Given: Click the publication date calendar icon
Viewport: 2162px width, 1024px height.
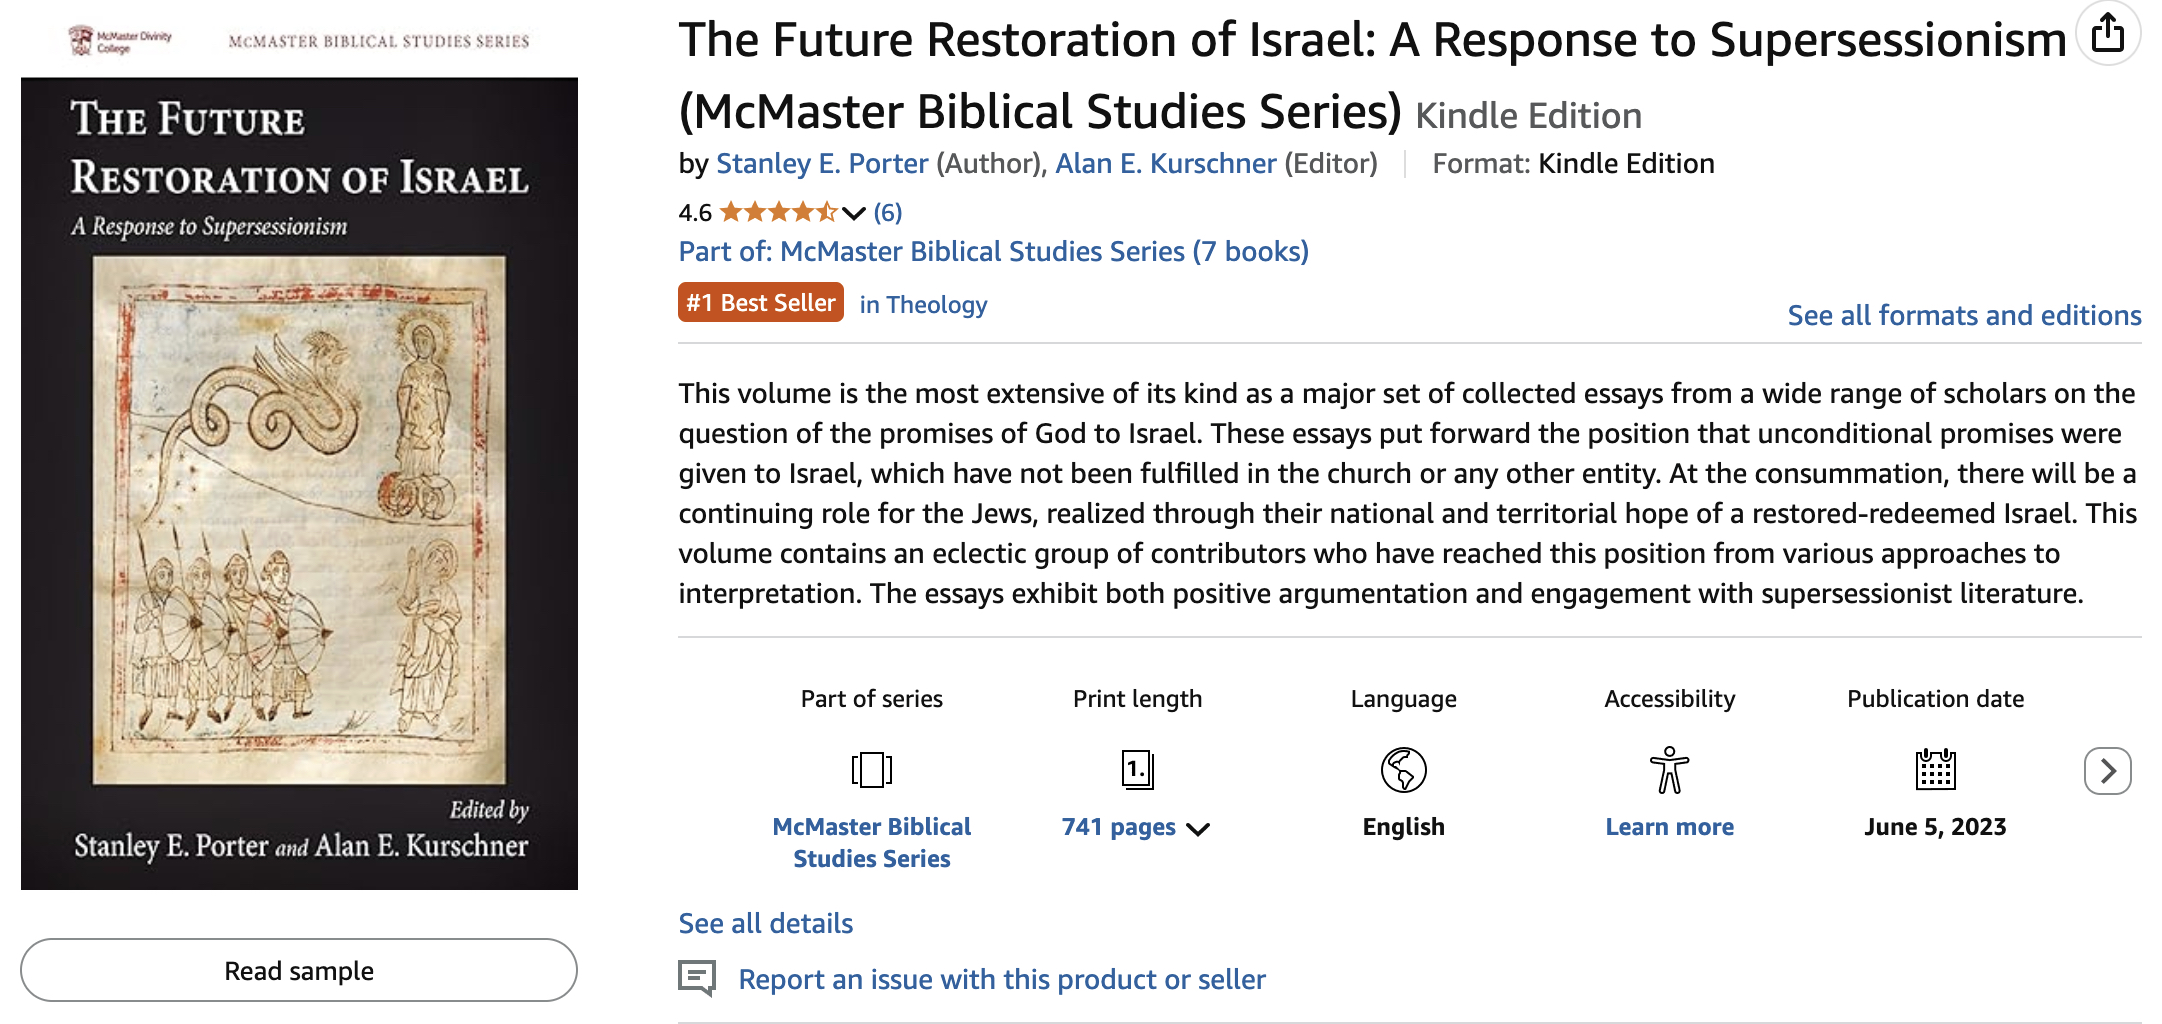Looking at the screenshot, I should click(1935, 769).
